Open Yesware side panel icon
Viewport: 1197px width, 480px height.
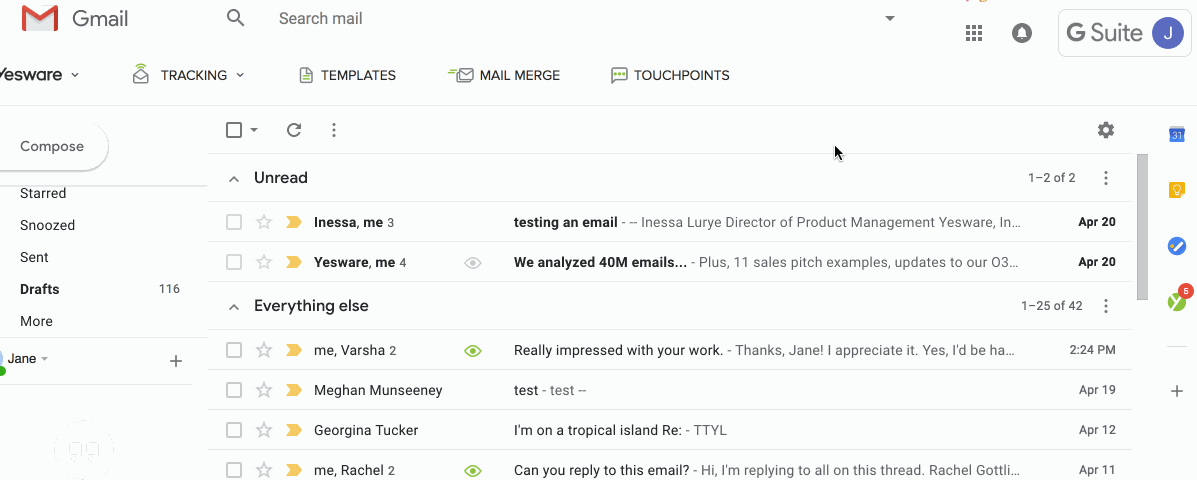coord(1178,301)
